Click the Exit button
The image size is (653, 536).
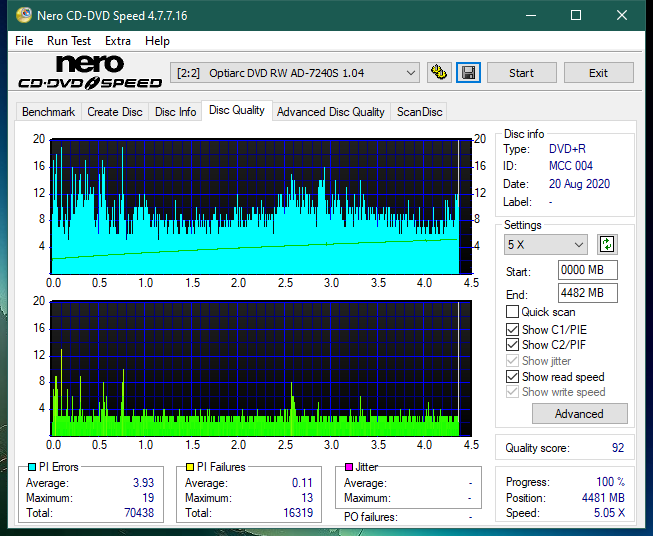click(598, 73)
